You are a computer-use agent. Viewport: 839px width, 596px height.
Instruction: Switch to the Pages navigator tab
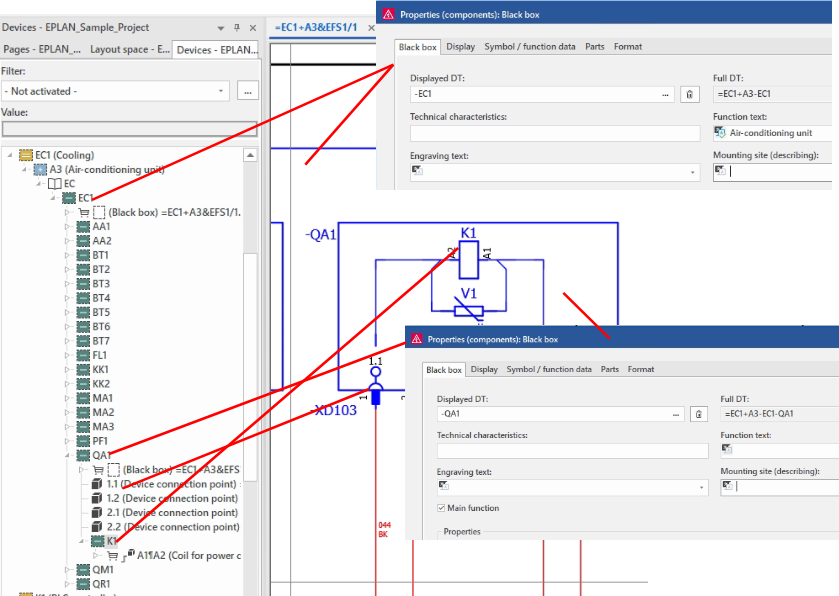(42, 49)
